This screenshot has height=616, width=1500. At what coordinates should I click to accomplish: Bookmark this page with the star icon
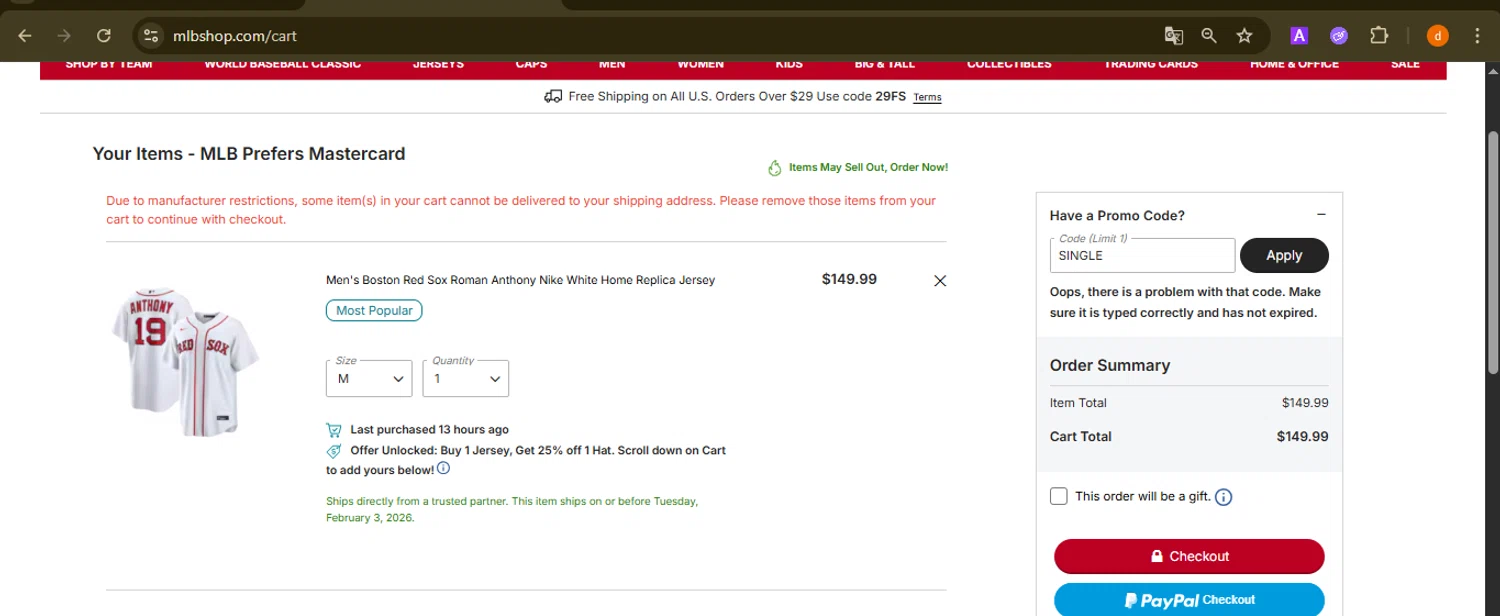(1244, 36)
